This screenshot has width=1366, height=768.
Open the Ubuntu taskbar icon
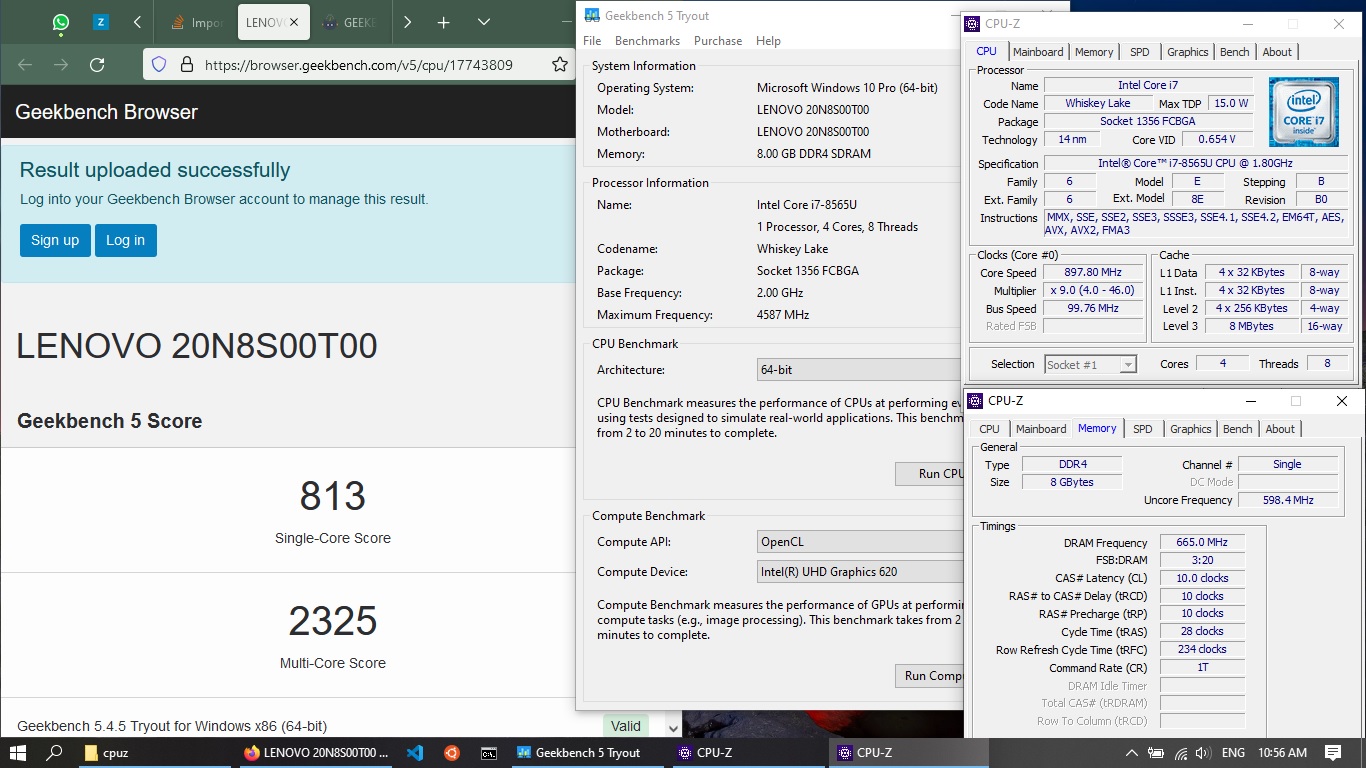(x=452, y=753)
